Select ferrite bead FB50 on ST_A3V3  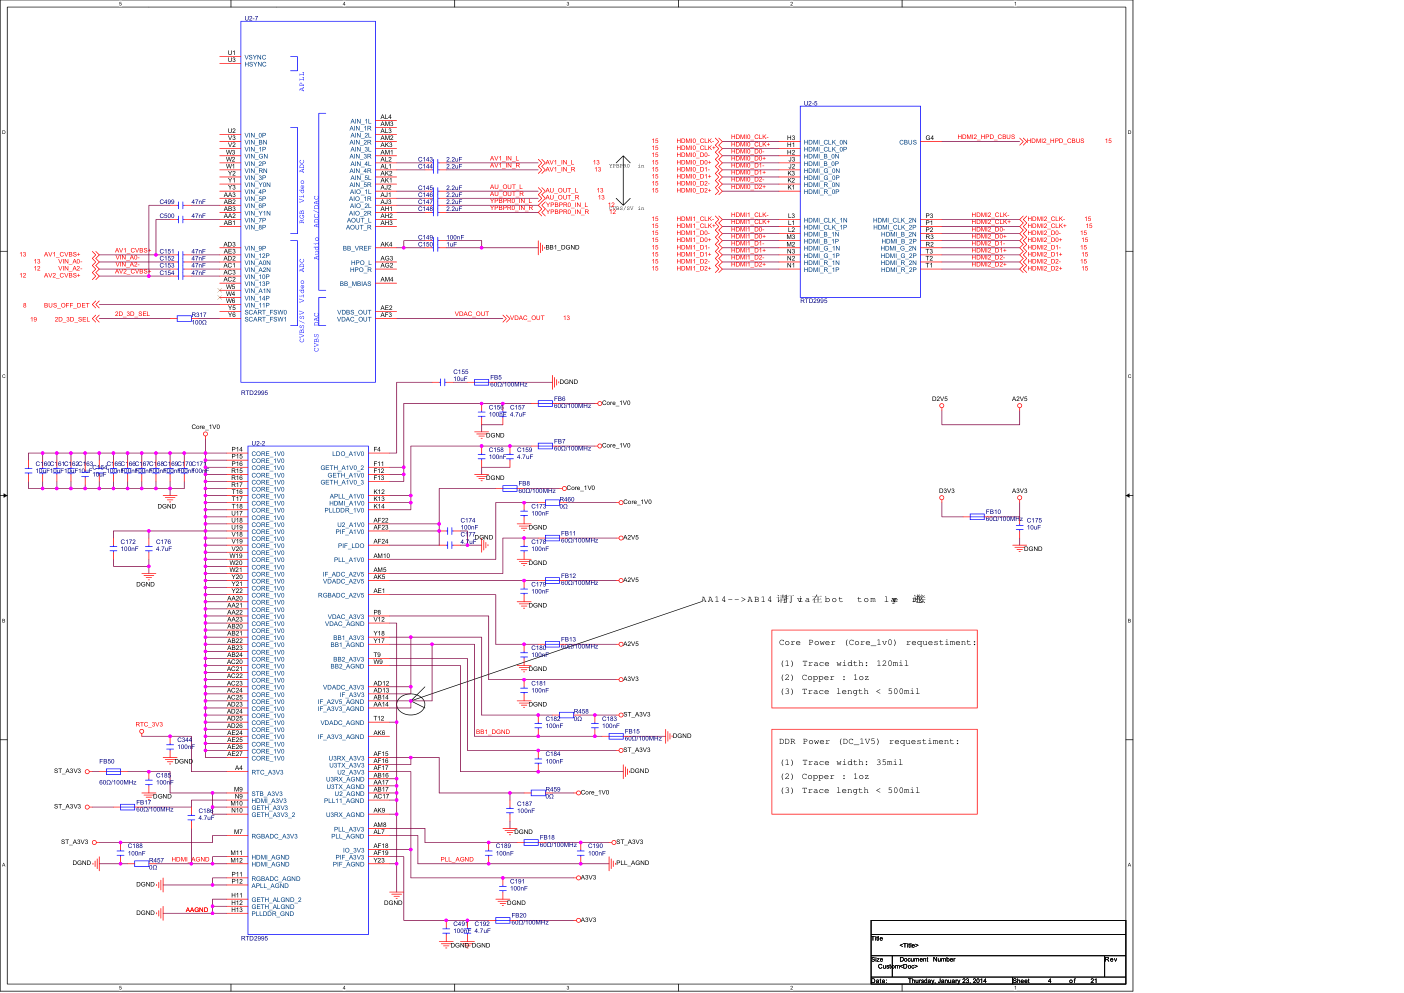click(x=113, y=771)
